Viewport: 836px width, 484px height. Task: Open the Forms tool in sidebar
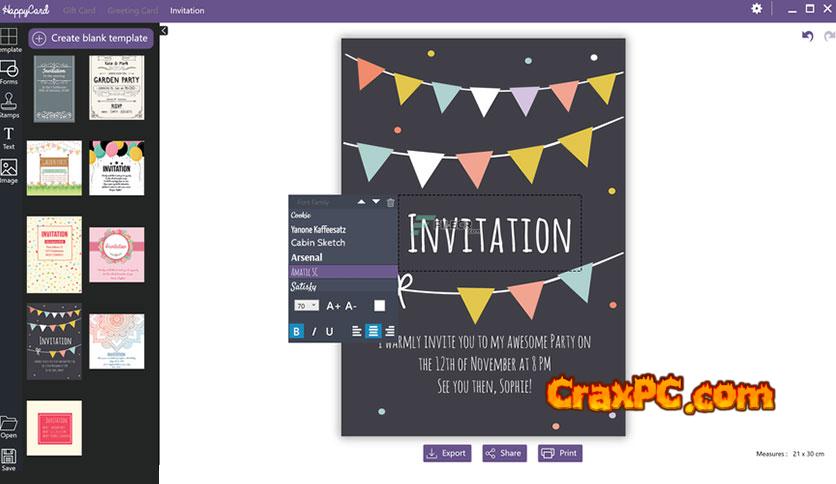coord(9,72)
